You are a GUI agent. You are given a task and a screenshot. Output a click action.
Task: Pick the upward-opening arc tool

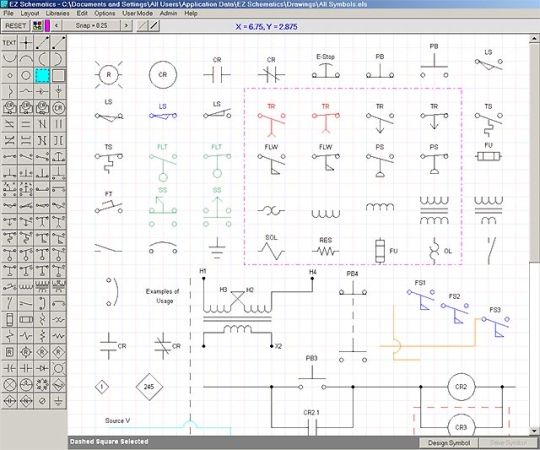click(x=9, y=59)
